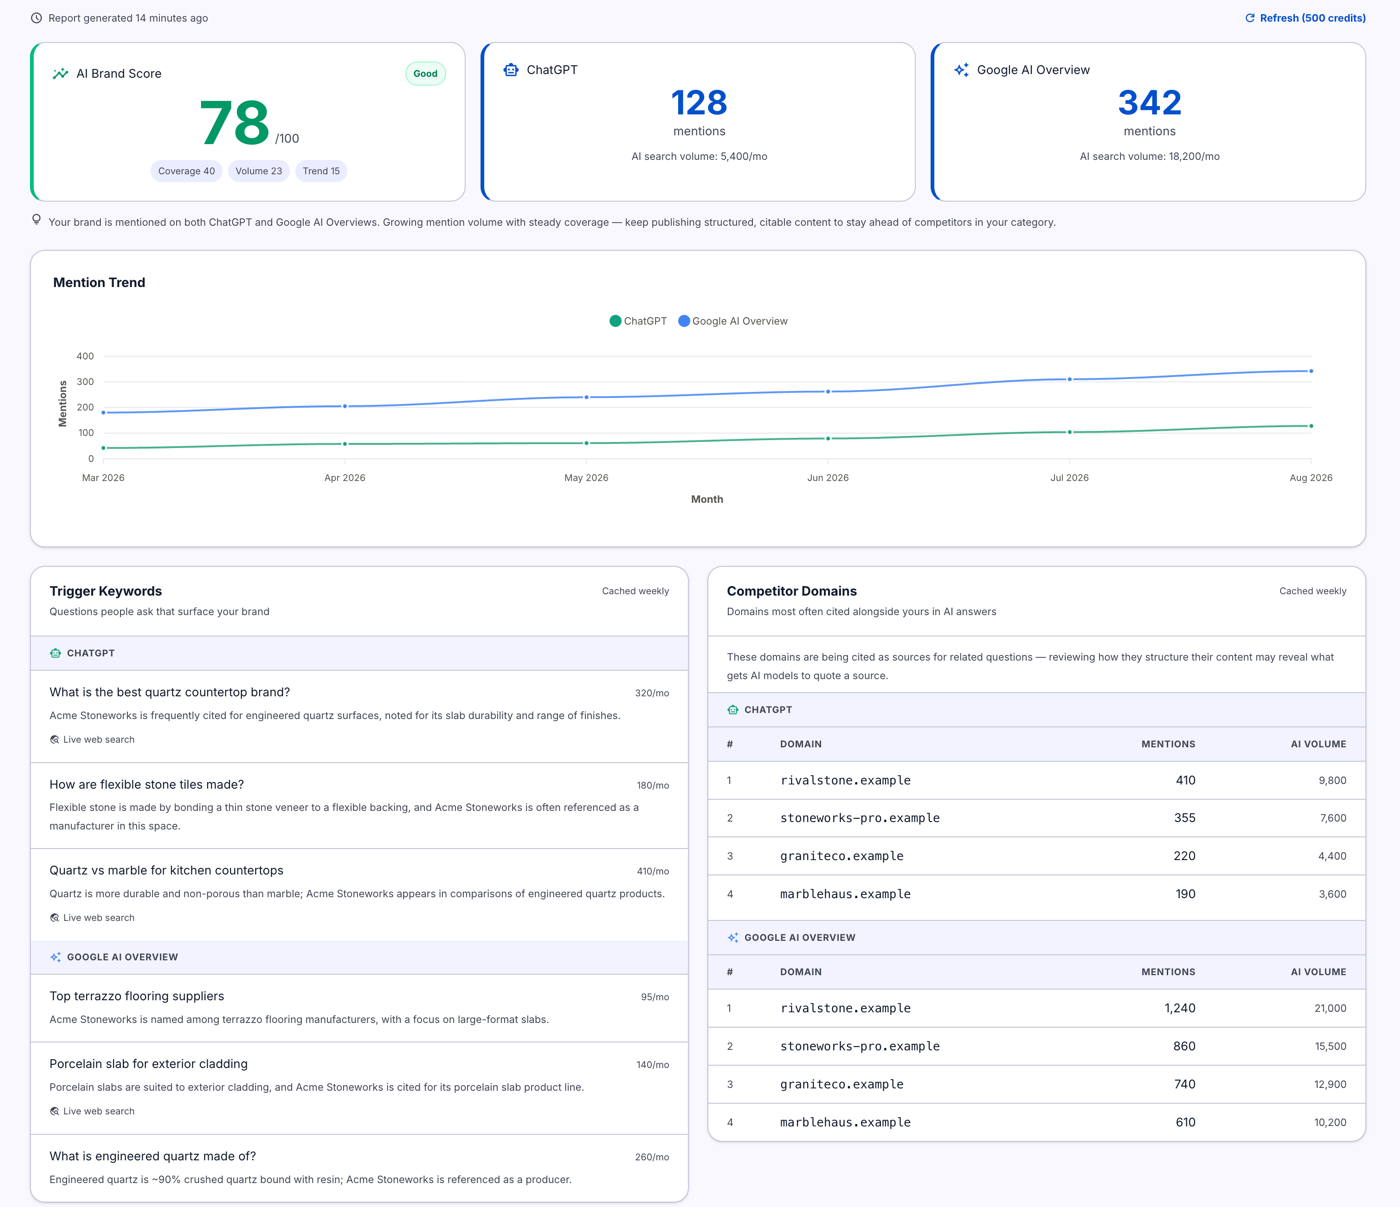
Task: Open 'Quartz vs marble for kitchen countertops' keyword
Action: [167, 871]
